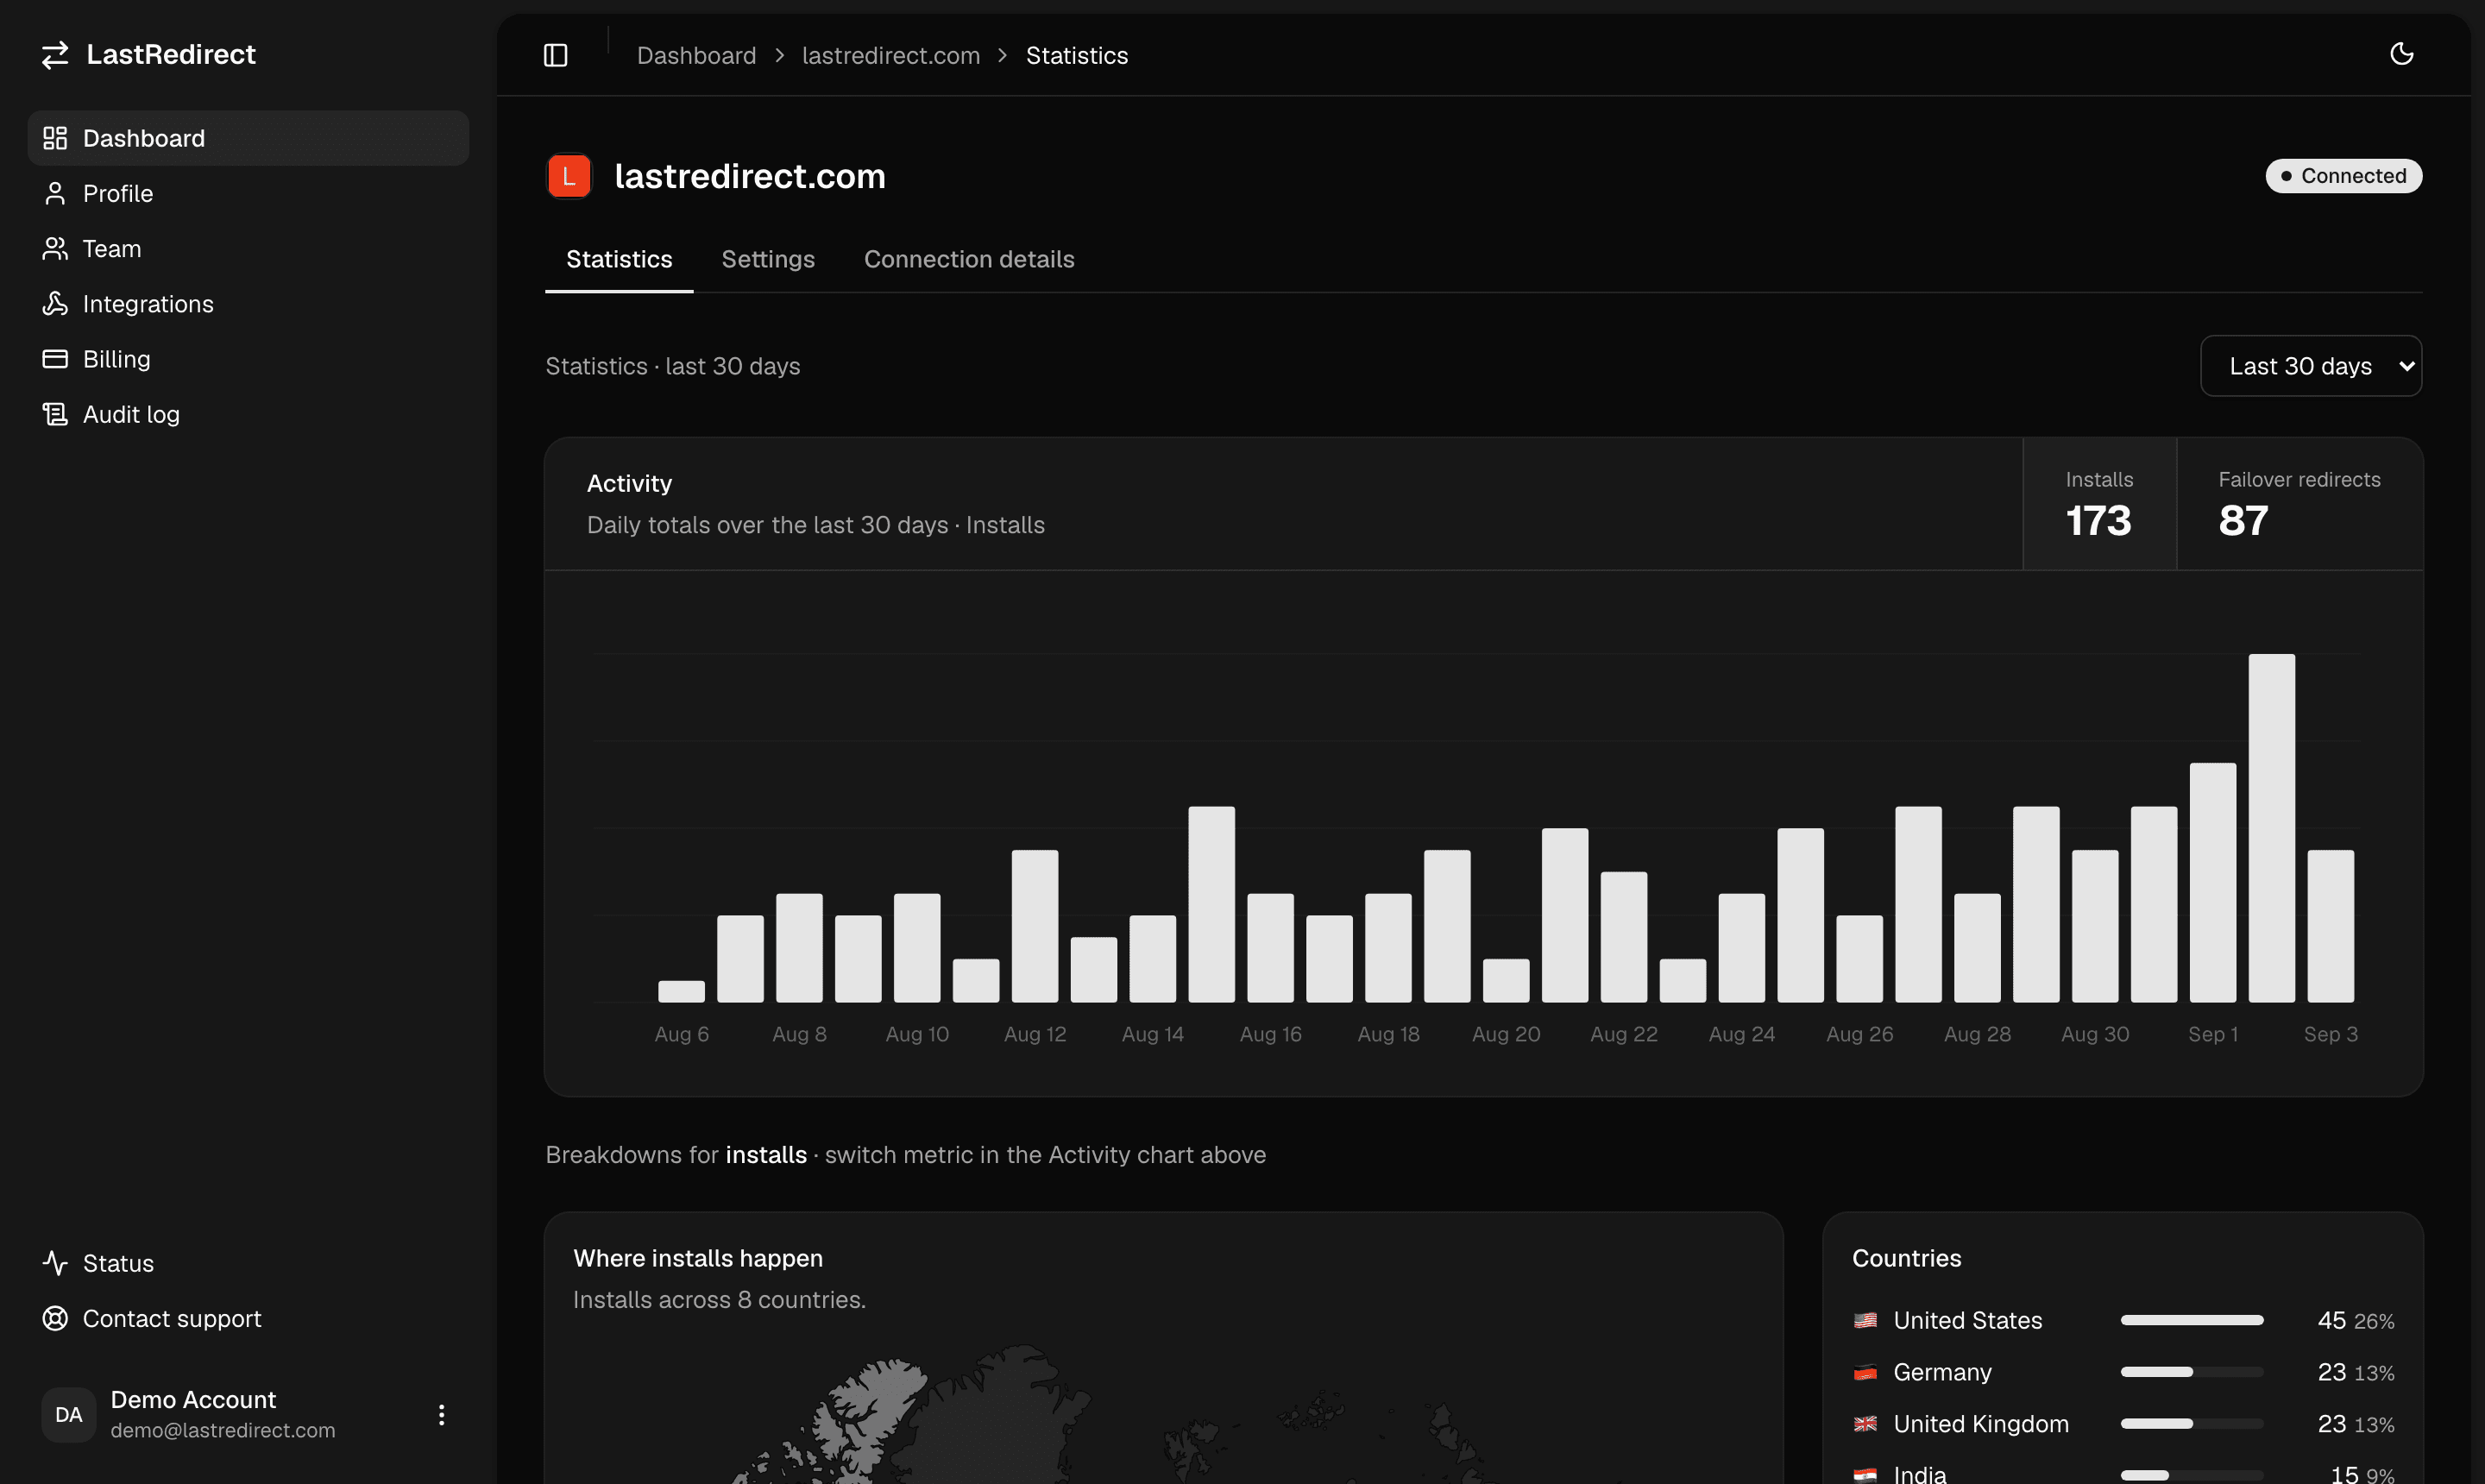Click the lastredirect.com page heading
The image size is (2485, 1484).
click(x=750, y=176)
